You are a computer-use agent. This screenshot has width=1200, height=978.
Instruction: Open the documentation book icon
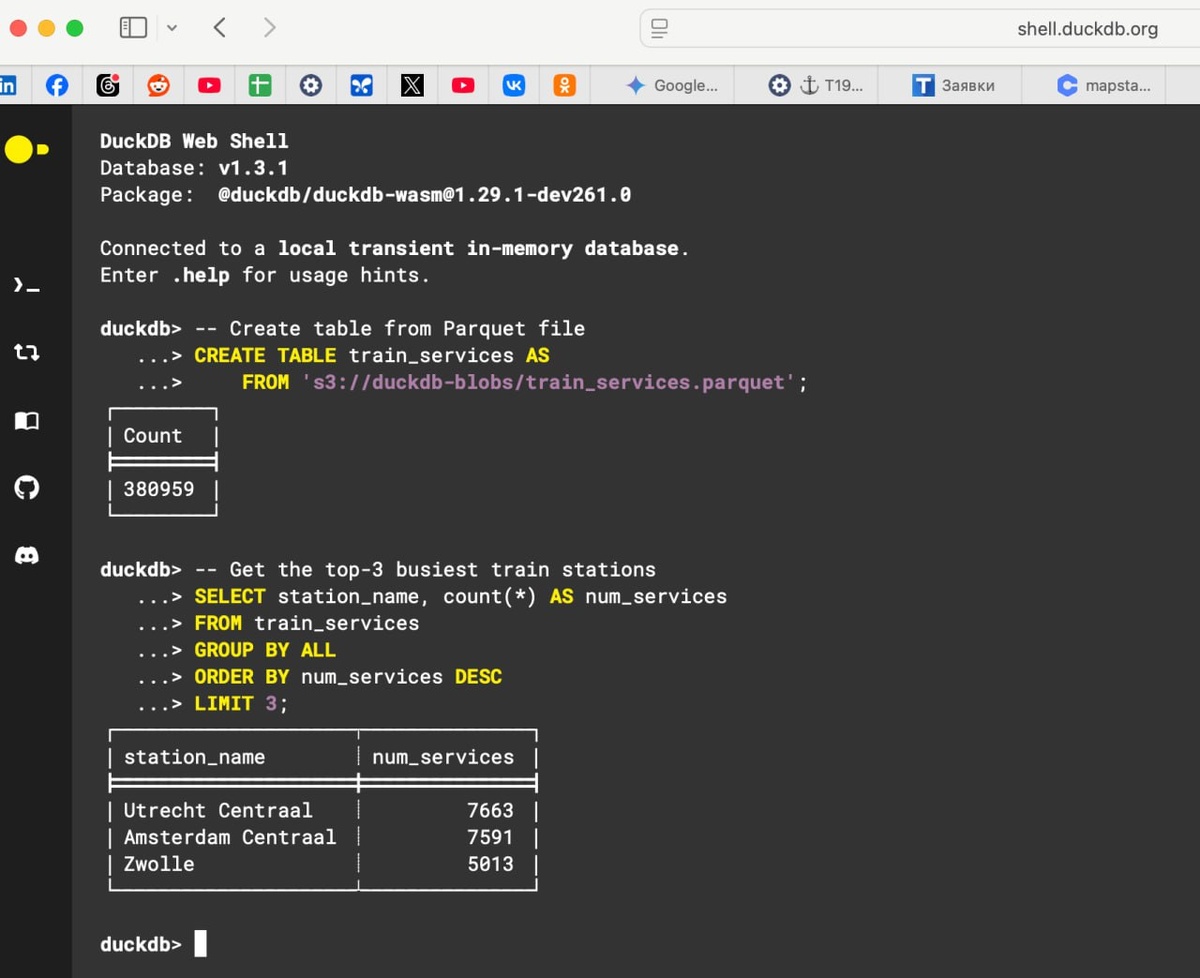coord(27,421)
